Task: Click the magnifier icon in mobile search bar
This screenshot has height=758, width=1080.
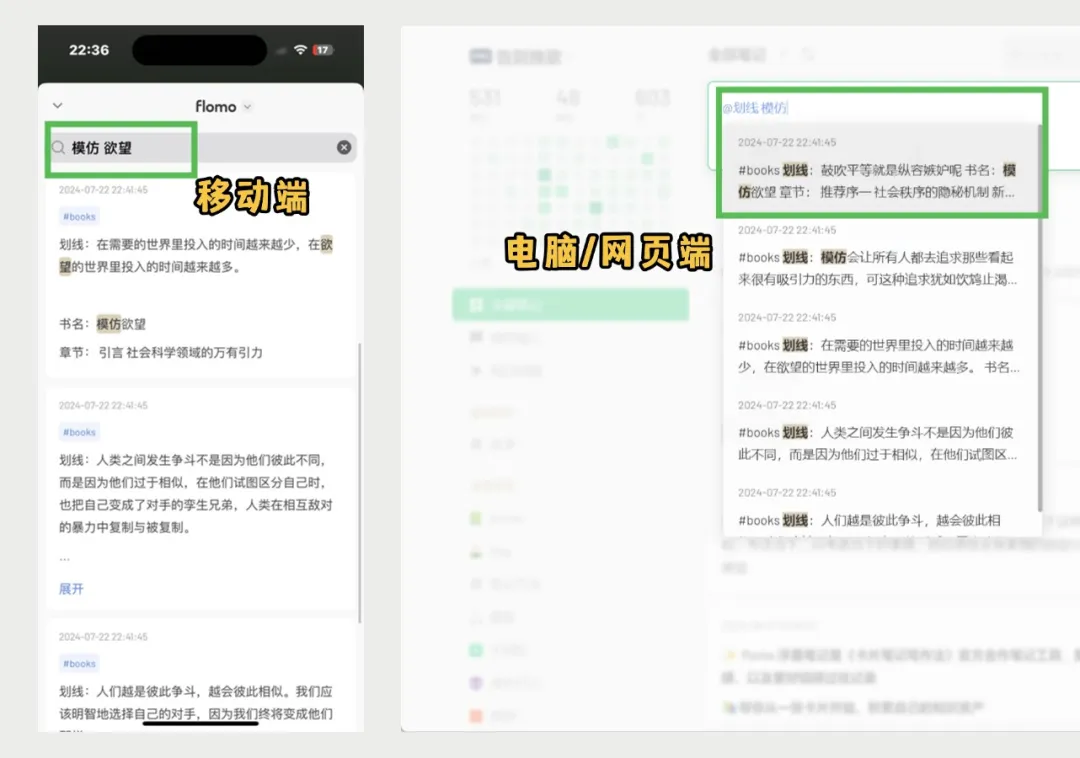Action: pos(59,147)
